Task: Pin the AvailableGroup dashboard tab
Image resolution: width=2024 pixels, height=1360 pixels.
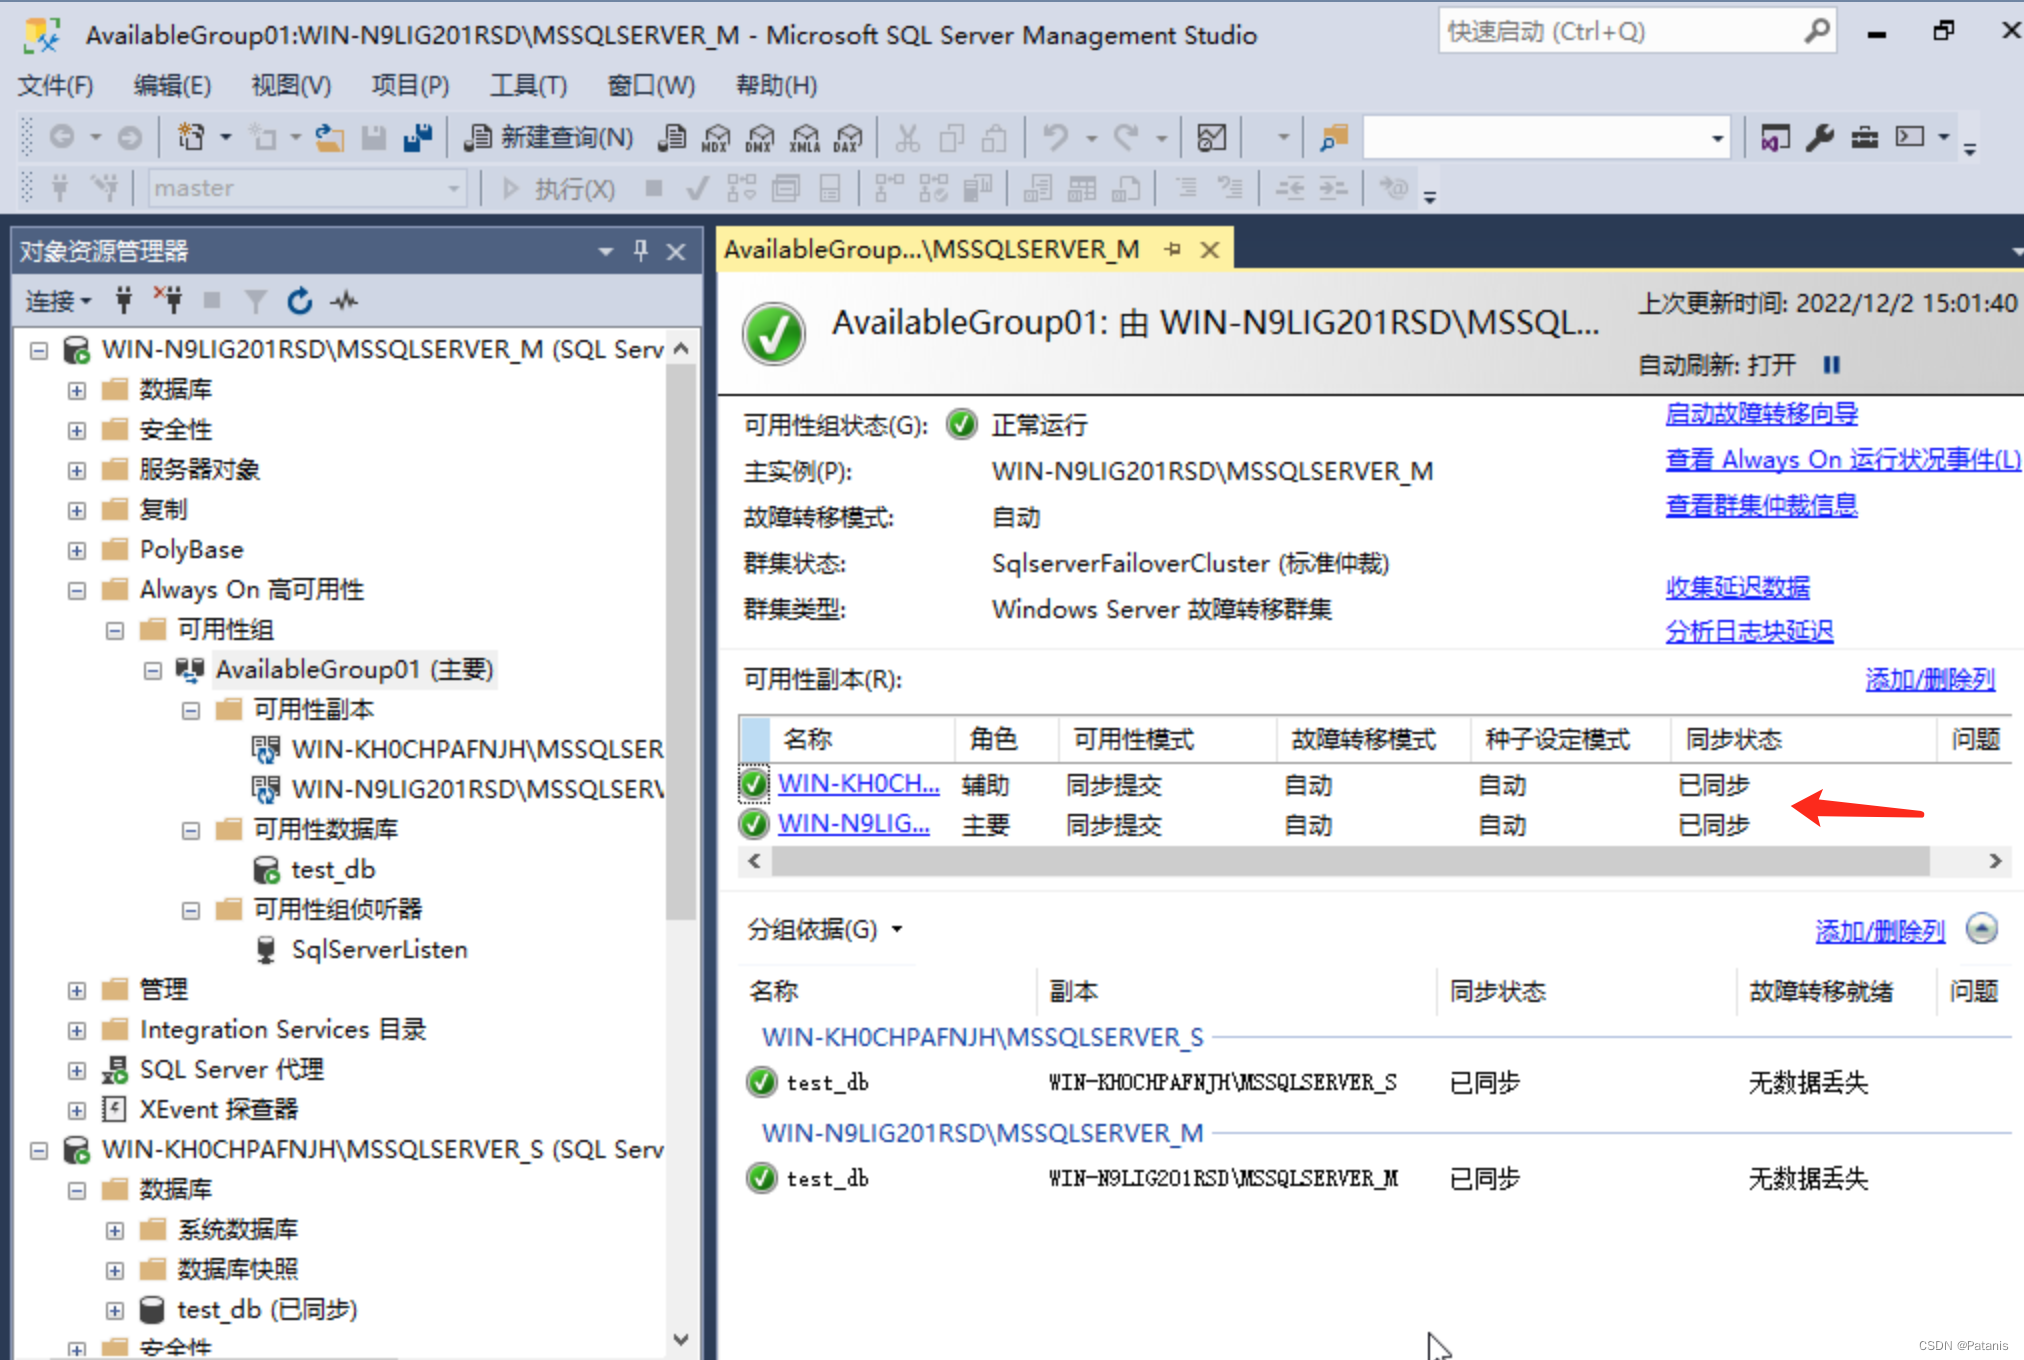Action: 1173,250
